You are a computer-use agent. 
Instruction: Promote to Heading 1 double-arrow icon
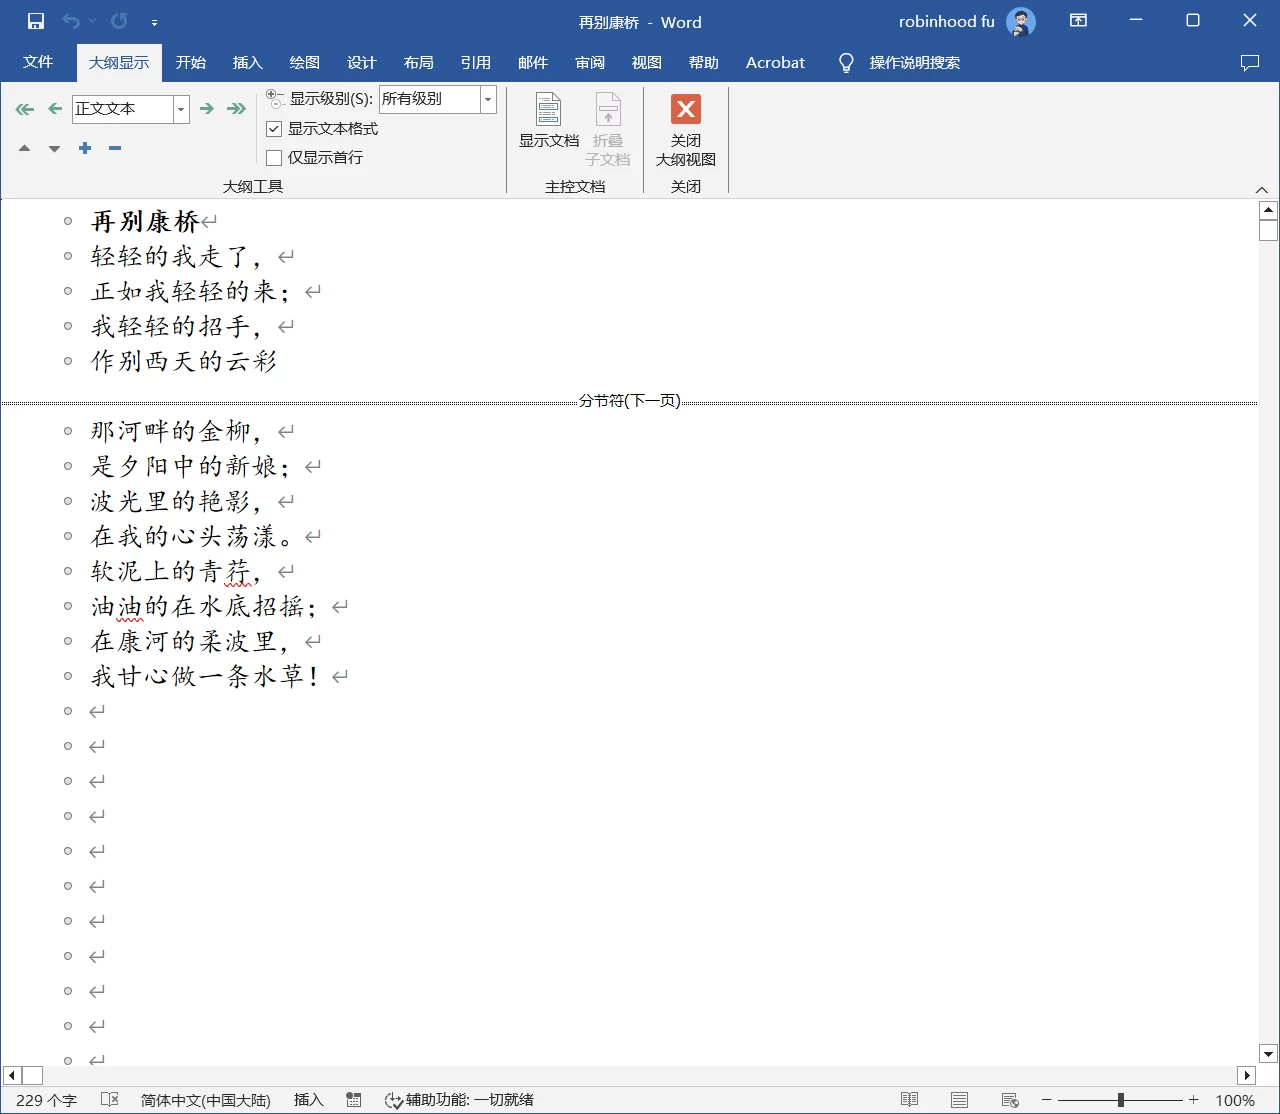[x=25, y=109]
